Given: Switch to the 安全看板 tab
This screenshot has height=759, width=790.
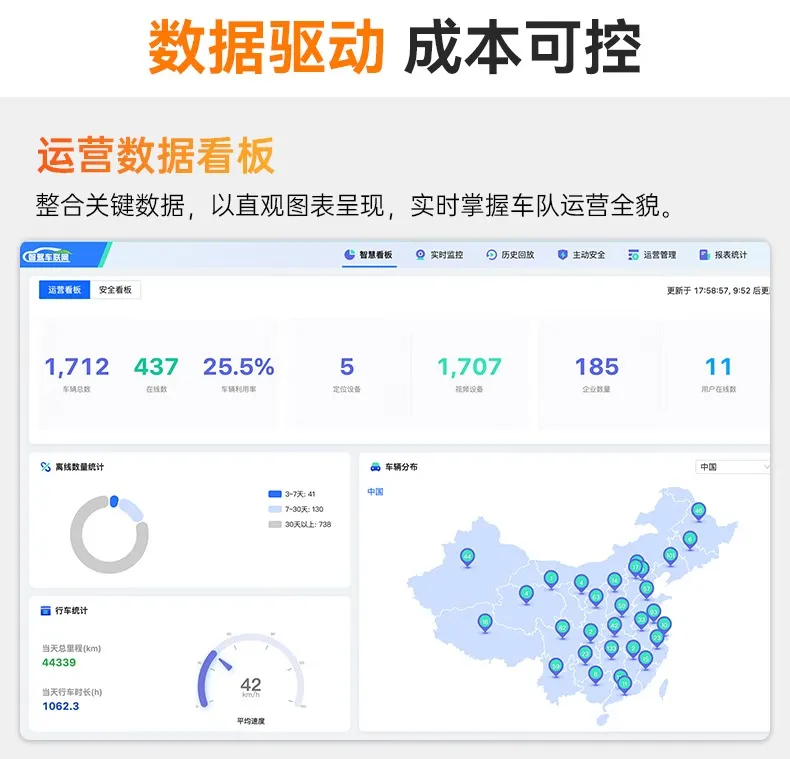Looking at the screenshot, I should pos(116,290).
